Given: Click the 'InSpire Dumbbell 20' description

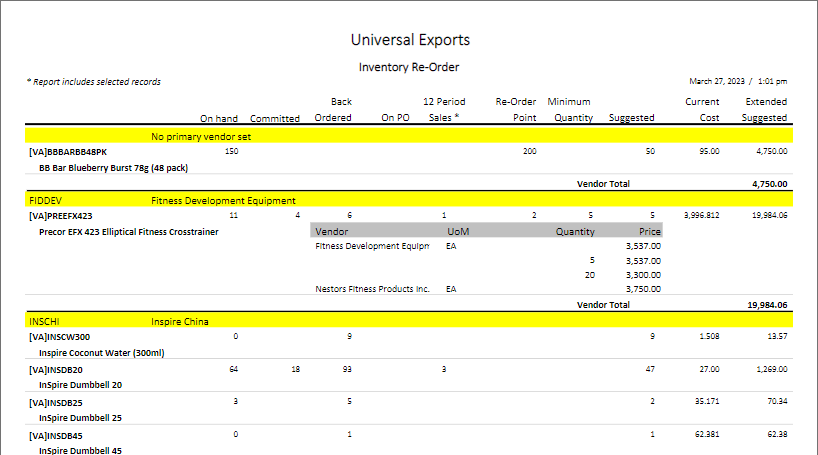Looking at the screenshot, I should pos(80,385).
